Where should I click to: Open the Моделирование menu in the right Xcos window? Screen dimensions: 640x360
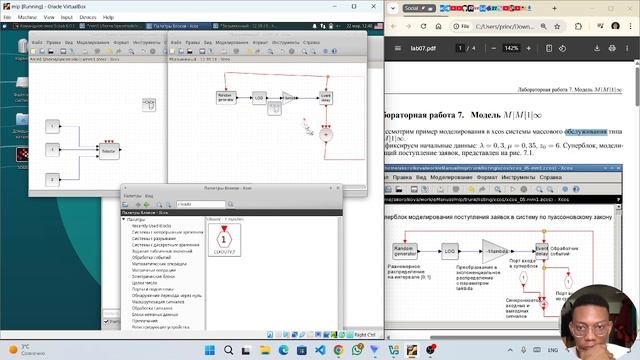pyautogui.click(x=232, y=42)
